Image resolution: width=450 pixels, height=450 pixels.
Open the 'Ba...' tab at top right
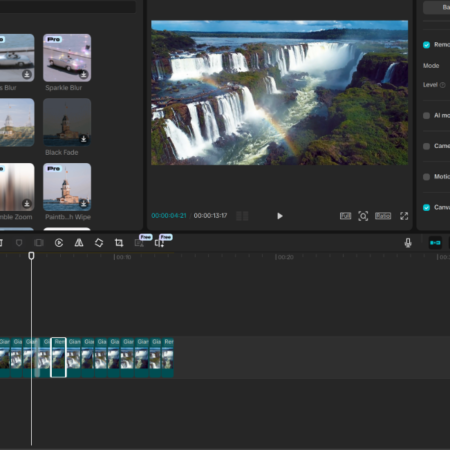437,7
